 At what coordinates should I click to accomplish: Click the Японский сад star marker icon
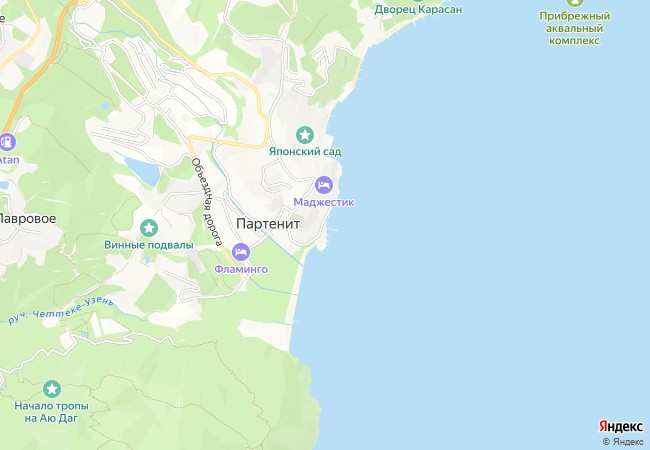[x=305, y=135]
